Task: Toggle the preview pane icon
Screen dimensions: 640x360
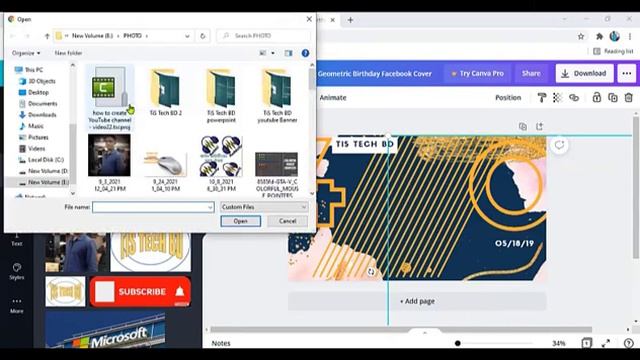Action: click(x=289, y=53)
